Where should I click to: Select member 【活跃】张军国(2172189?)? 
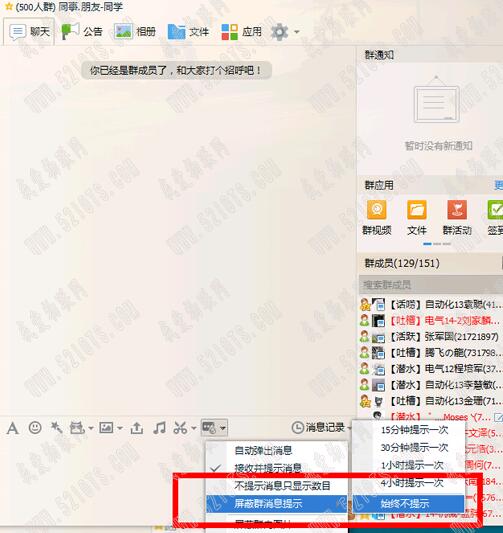[431, 337]
